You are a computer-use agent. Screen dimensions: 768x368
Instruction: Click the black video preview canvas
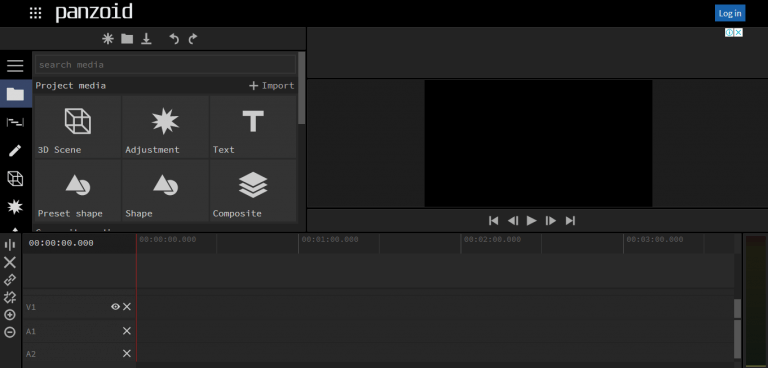tap(538, 144)
